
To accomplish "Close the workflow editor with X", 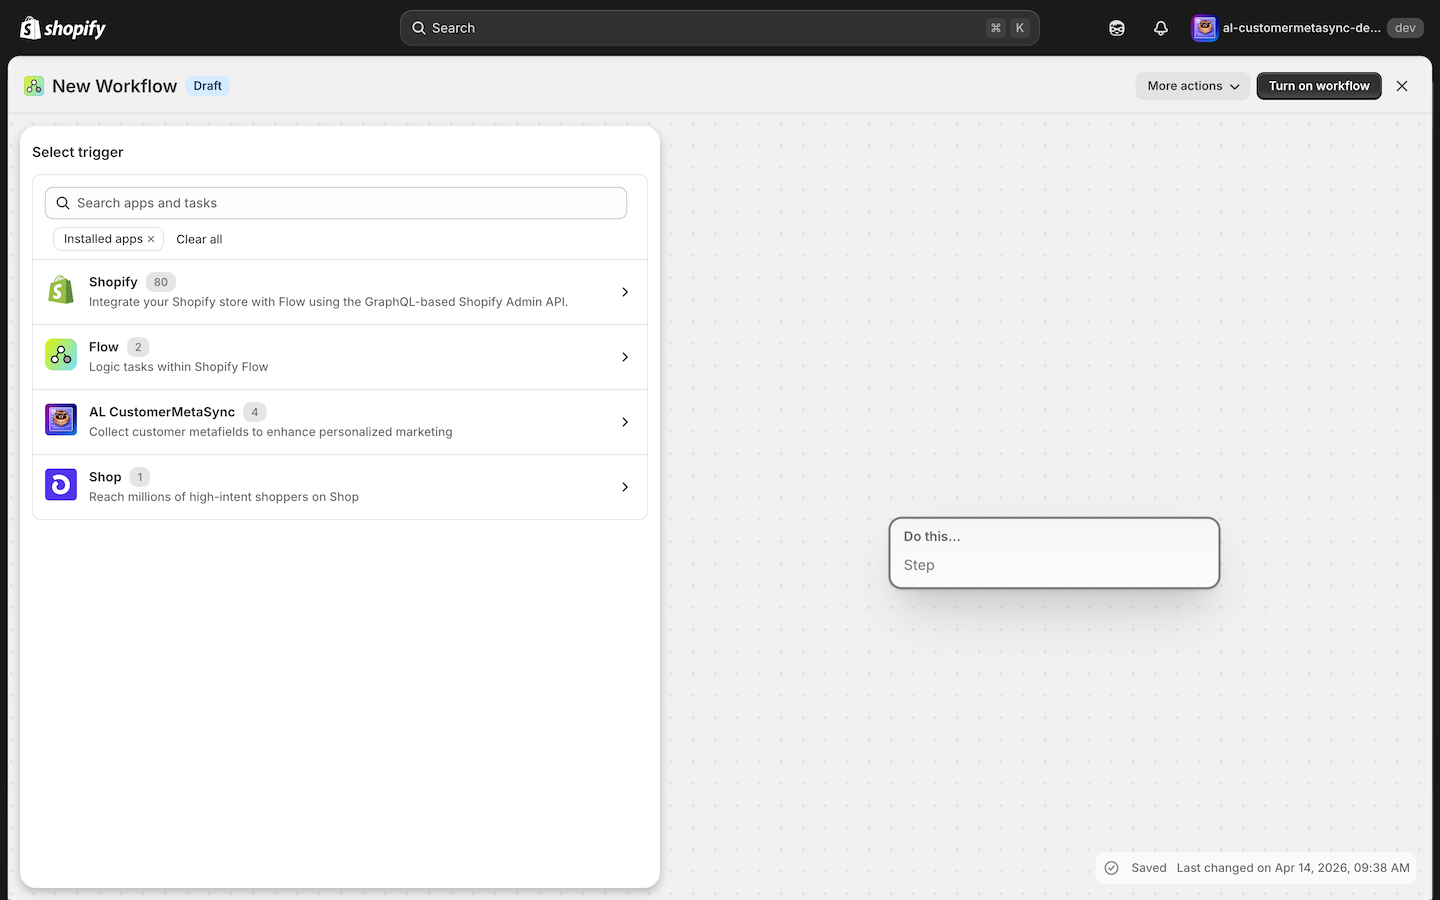I will tap(1402, 86).
